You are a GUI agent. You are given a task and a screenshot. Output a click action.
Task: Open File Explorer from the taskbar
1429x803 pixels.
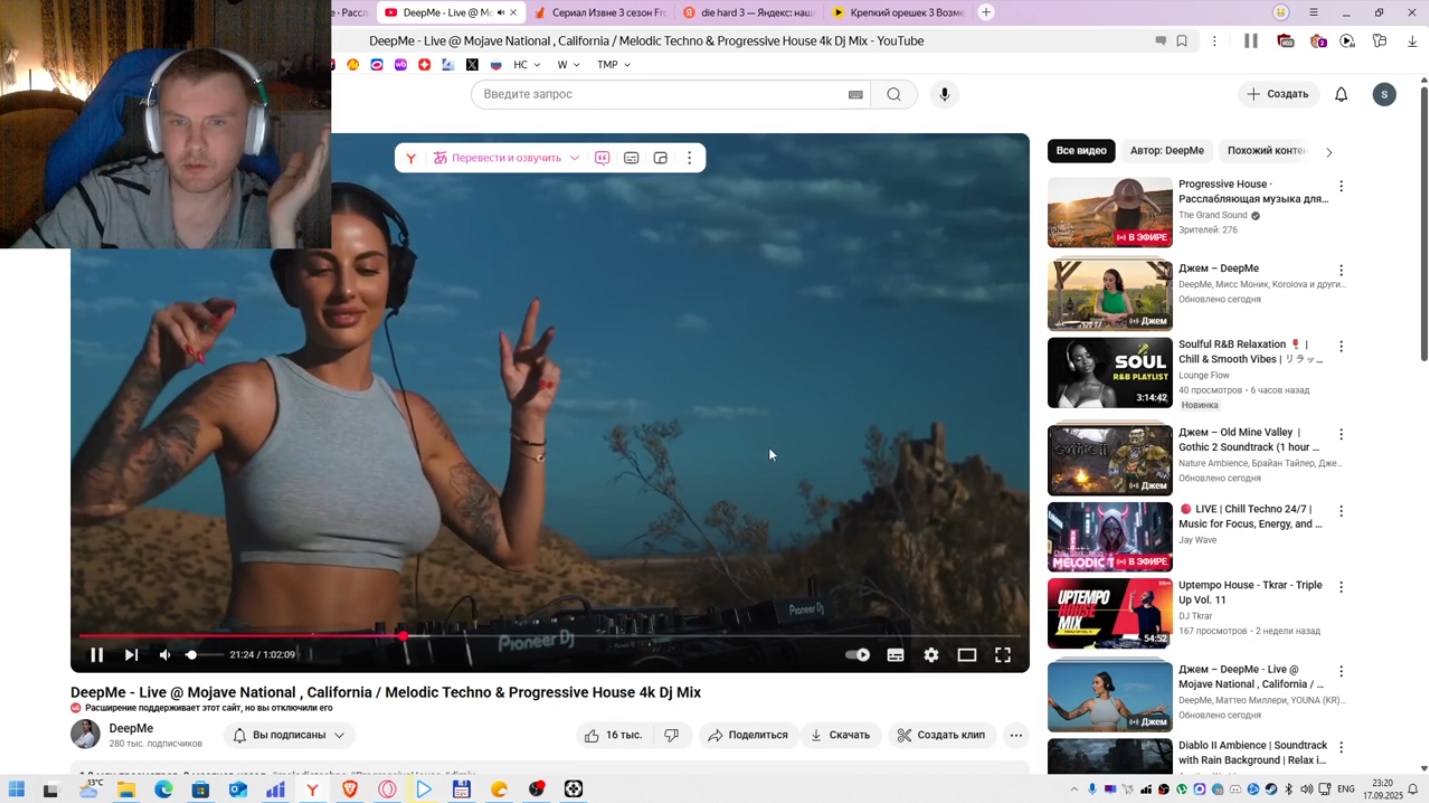point(126,789)
